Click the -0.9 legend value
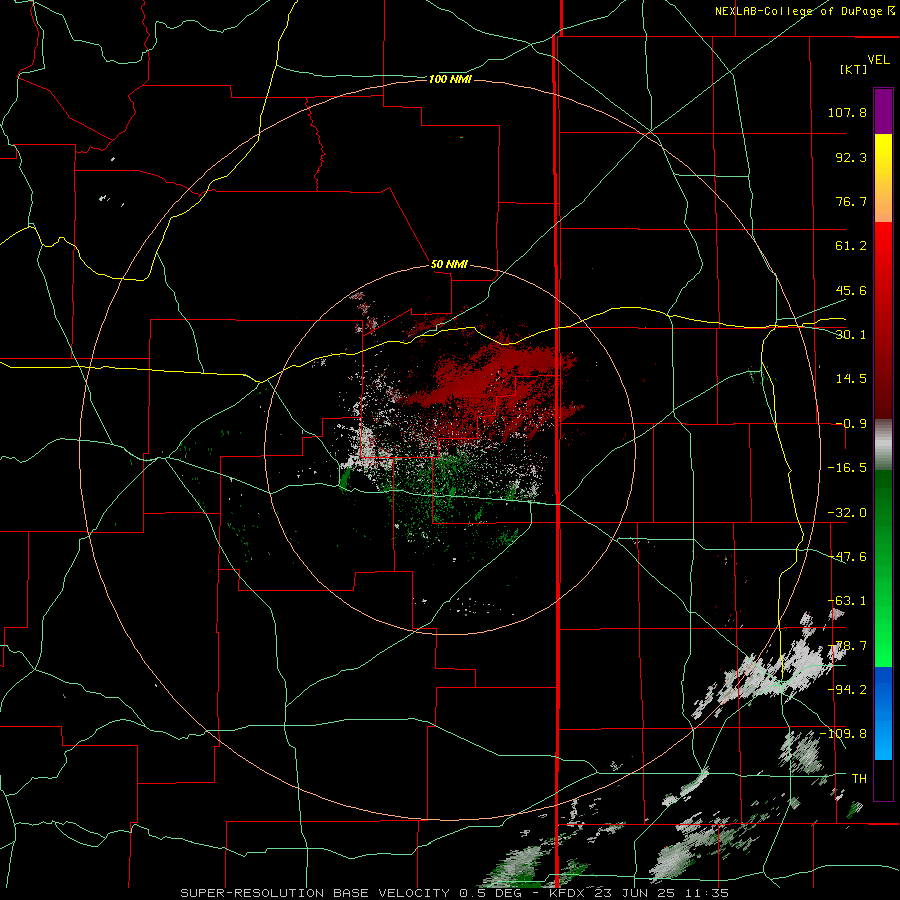The width and height of the screenshot is (900, 900). [x=851, y=424]
